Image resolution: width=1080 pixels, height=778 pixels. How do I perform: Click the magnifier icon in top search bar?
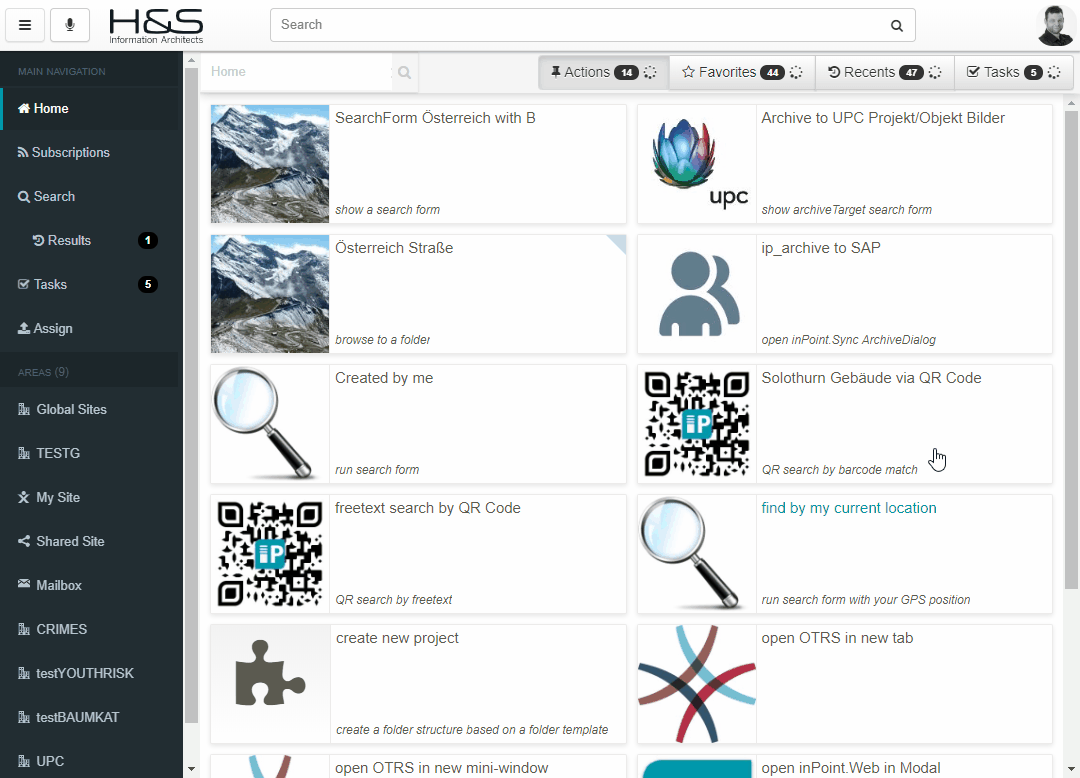click(897, 26)
